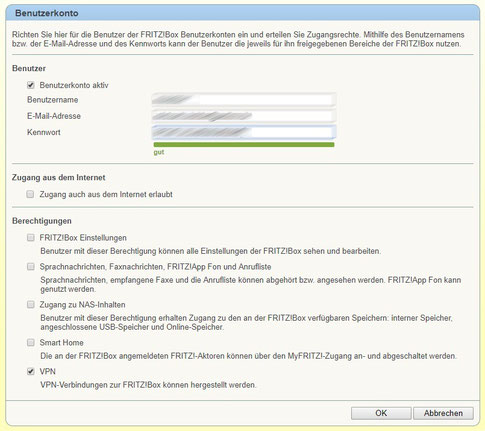
Task: Click the 'gut' password strength label
Action: [159, 153]
